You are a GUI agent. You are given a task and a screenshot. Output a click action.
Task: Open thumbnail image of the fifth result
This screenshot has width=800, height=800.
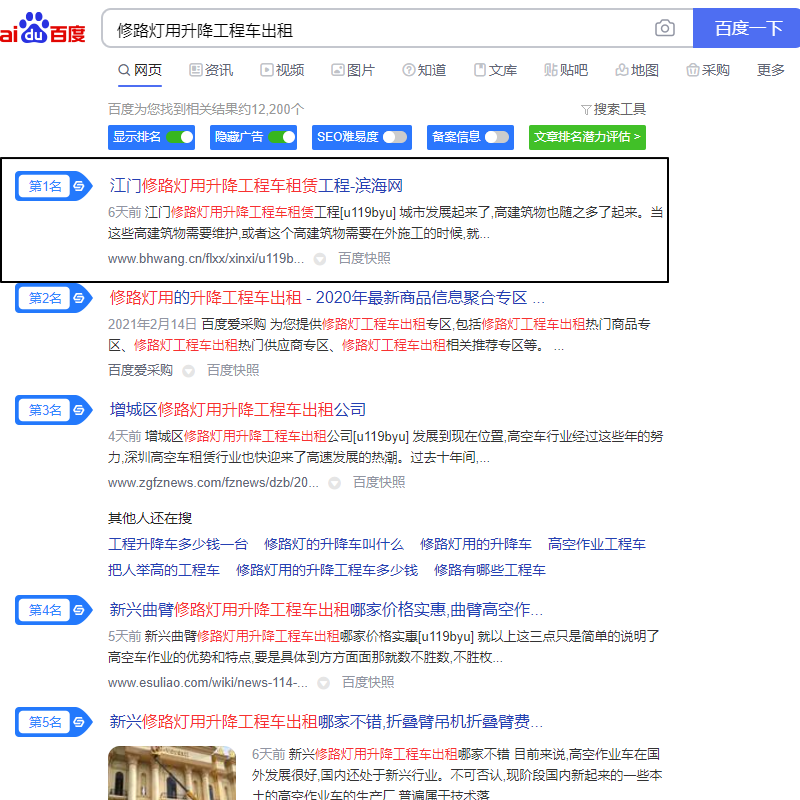coord(172,773)
